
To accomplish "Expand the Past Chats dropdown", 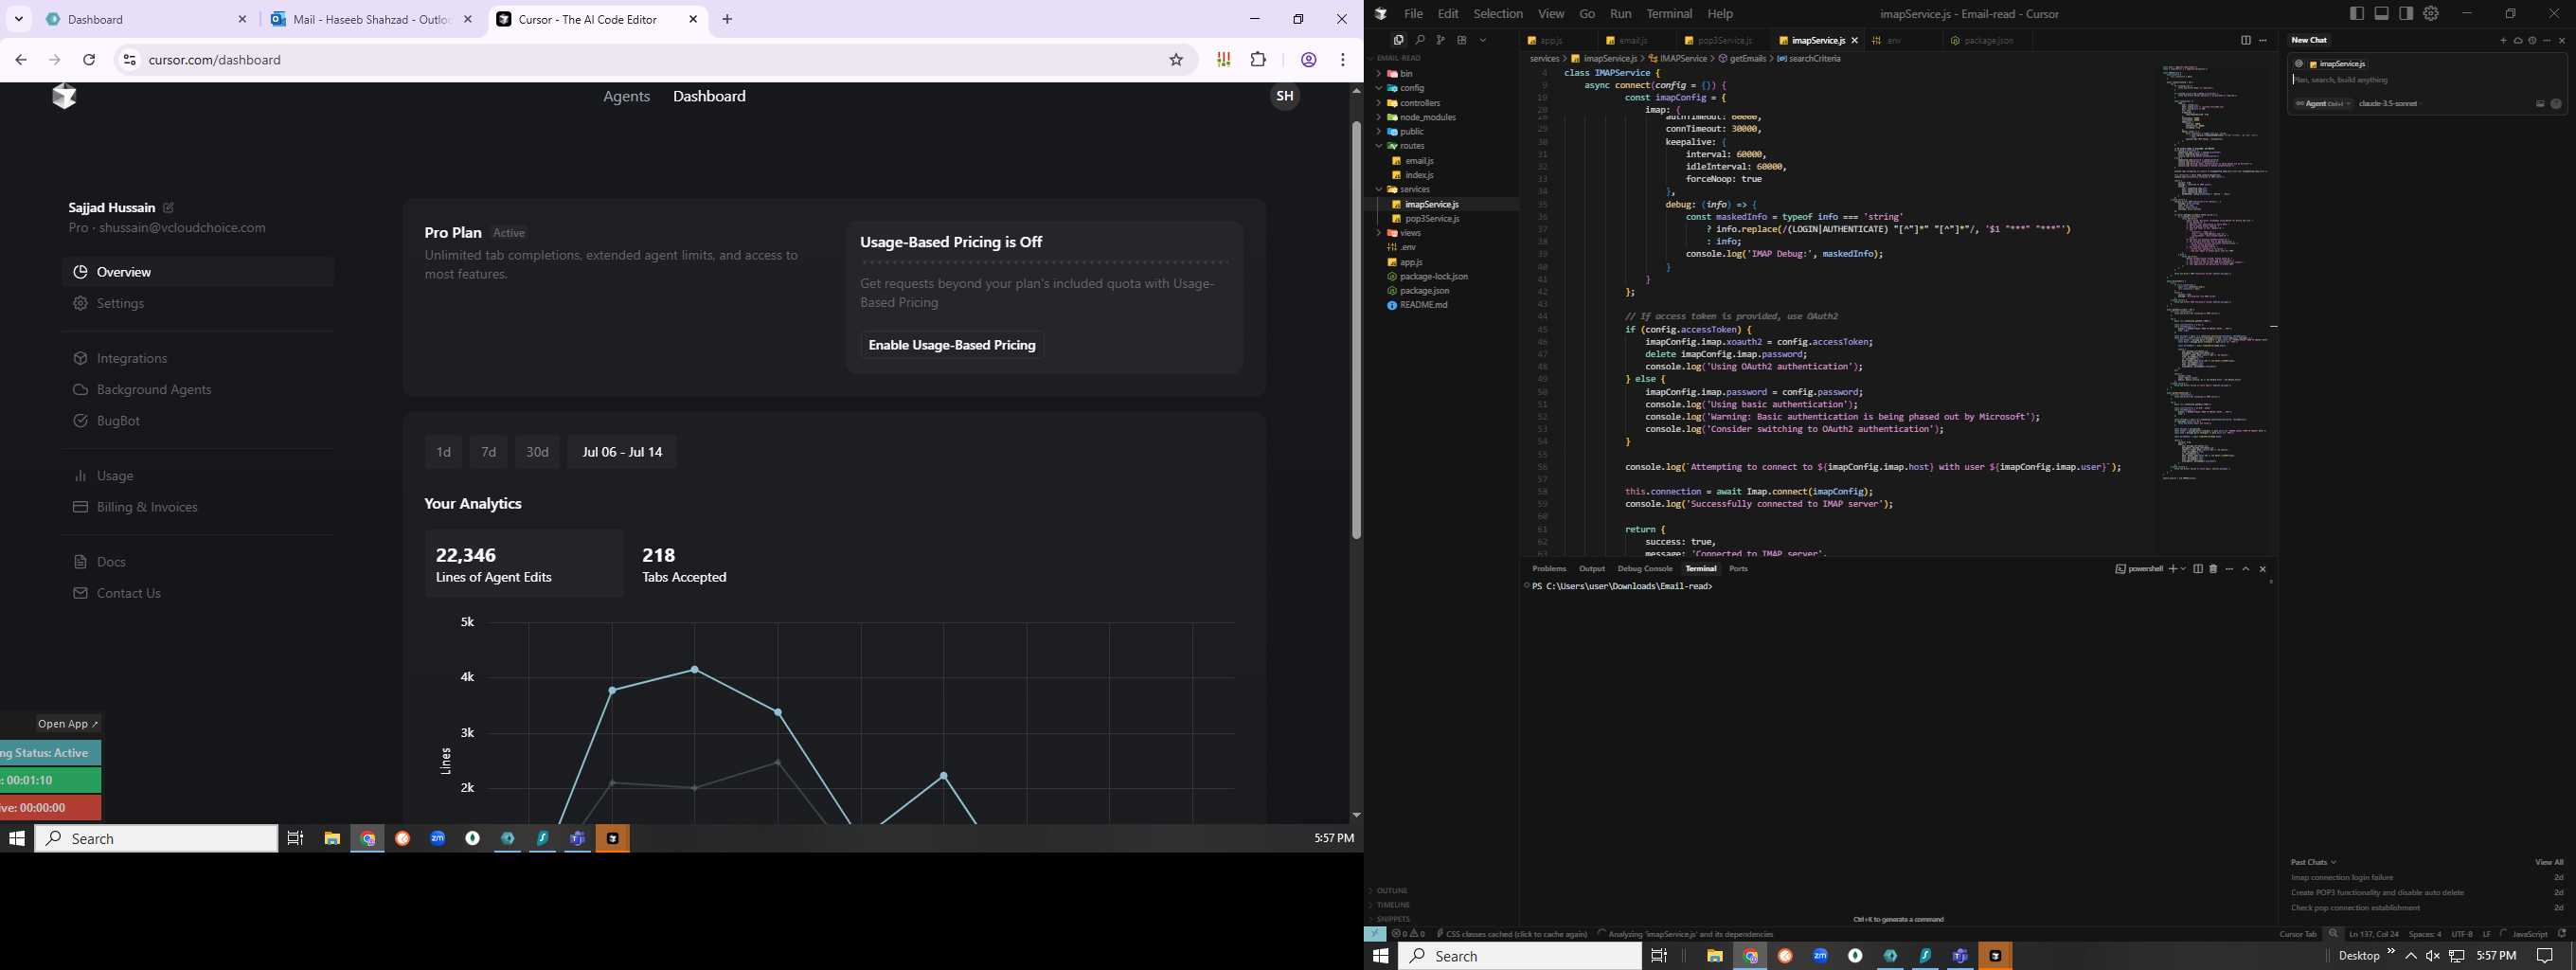I will 2314,862.
